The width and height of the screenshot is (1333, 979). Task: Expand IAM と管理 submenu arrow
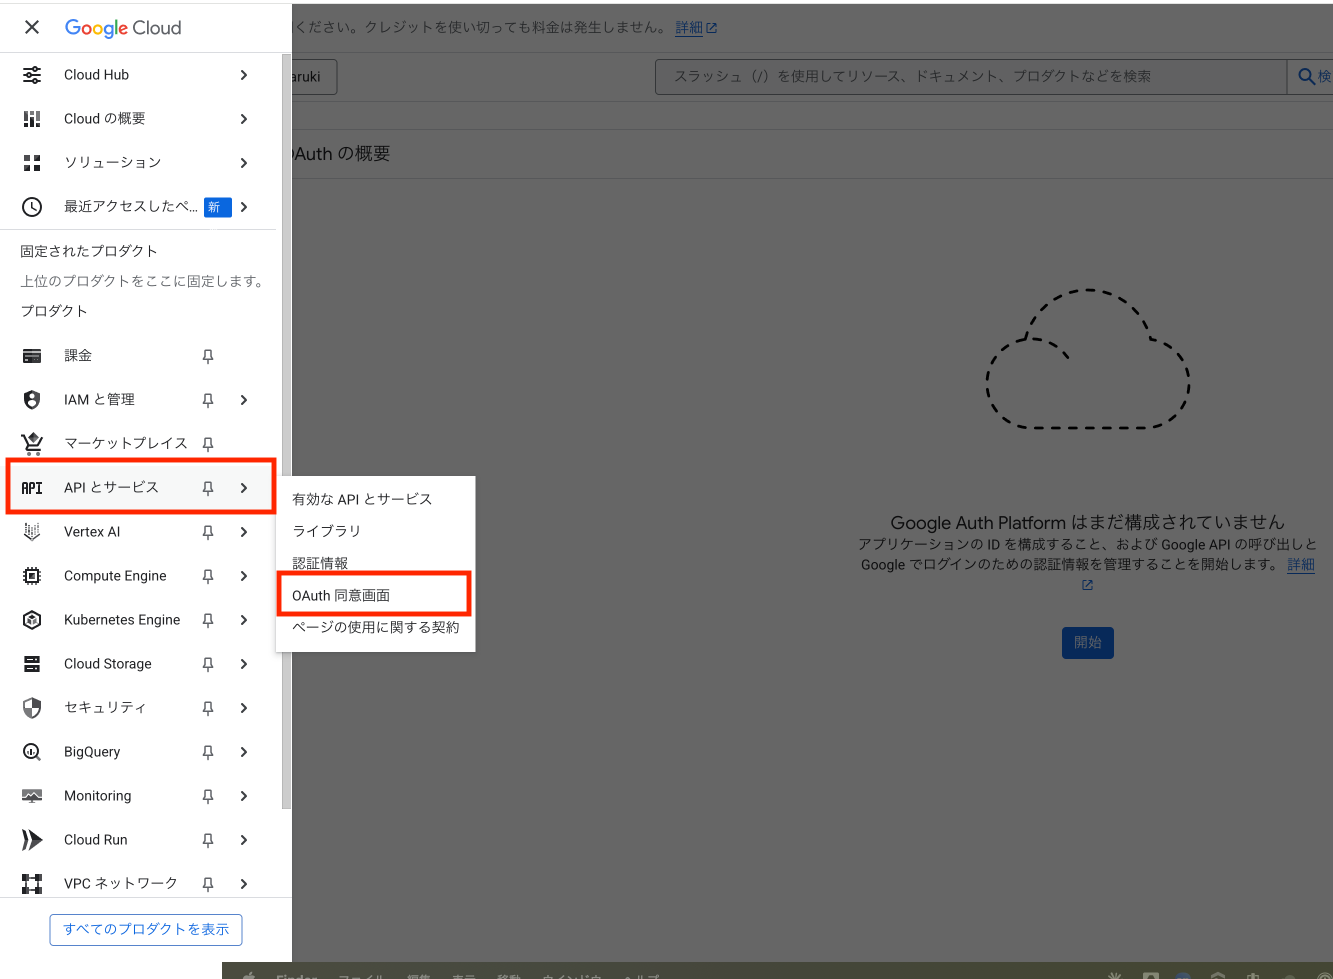point(244,400)
